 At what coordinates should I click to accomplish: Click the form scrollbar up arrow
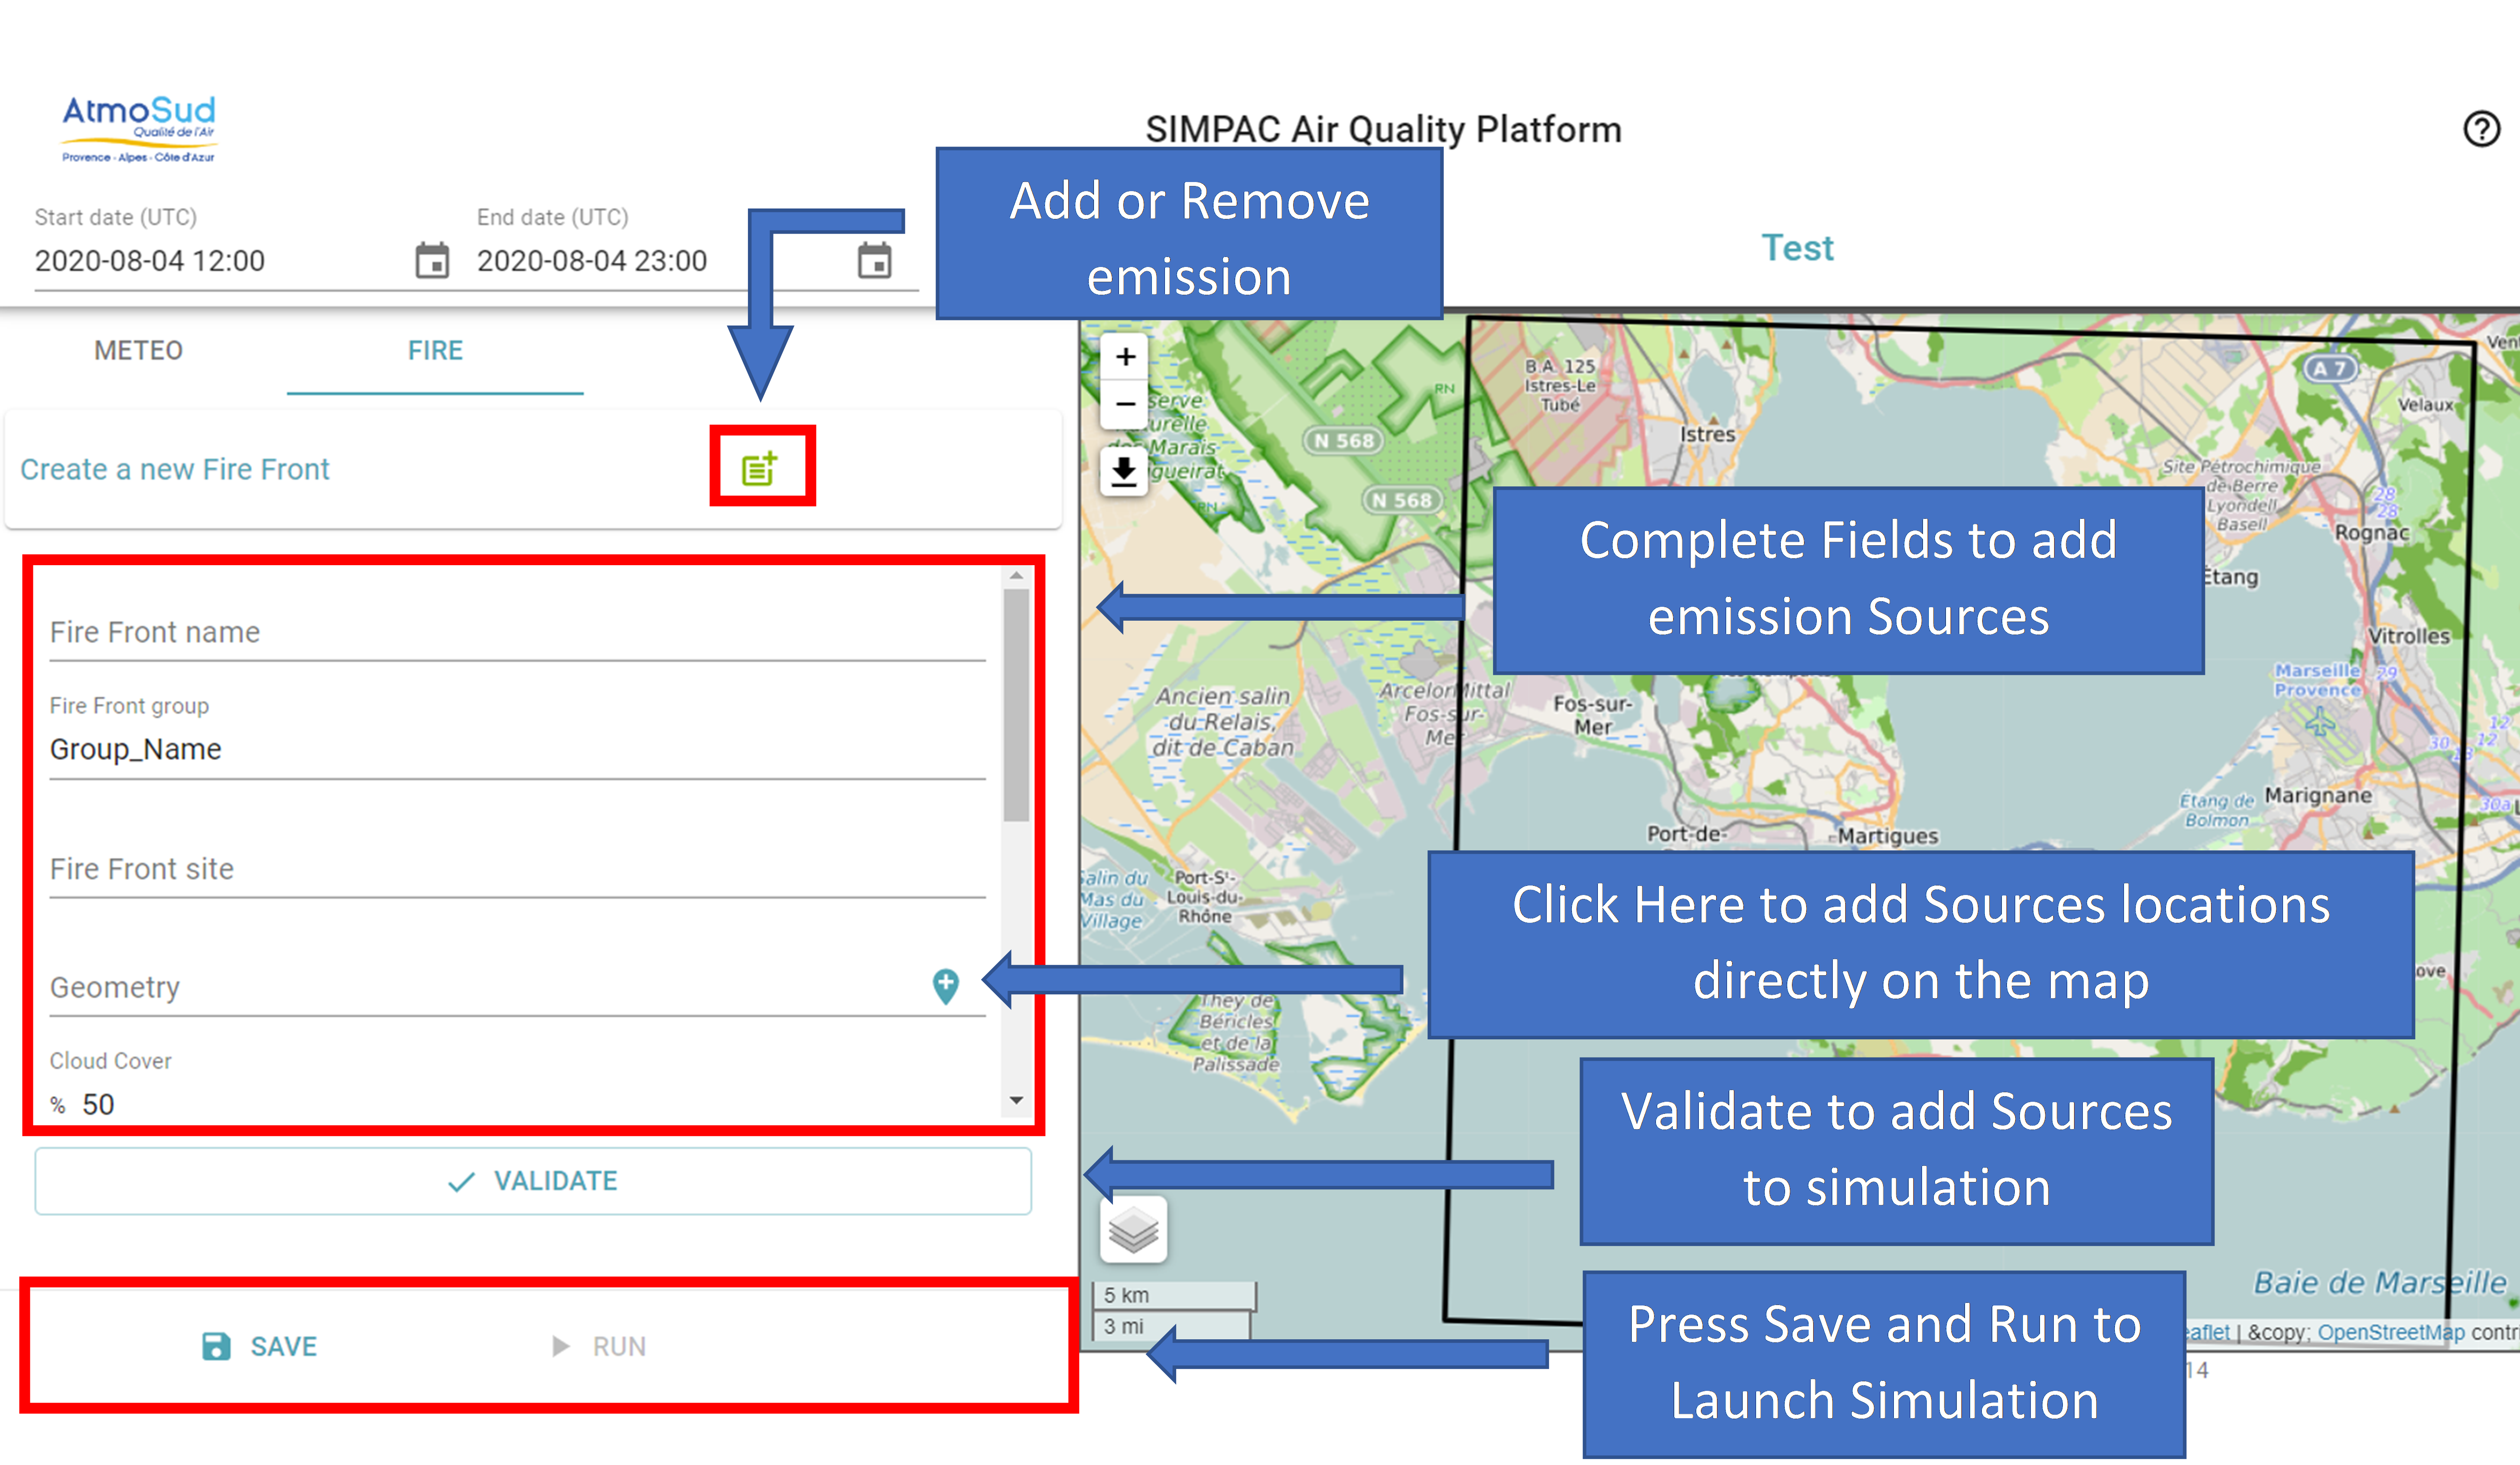coord(1016,576)
